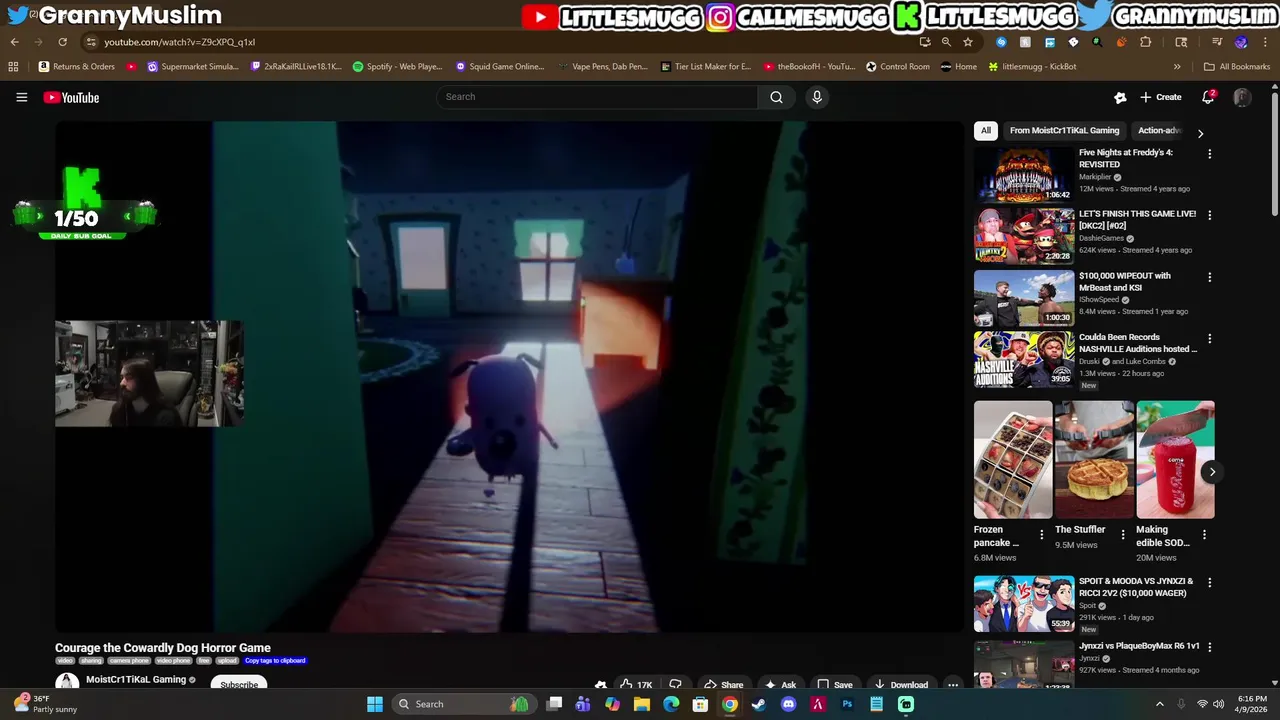Open LET'S FINISH THIS GAME LIVE thumbnail

(1024, 236)
